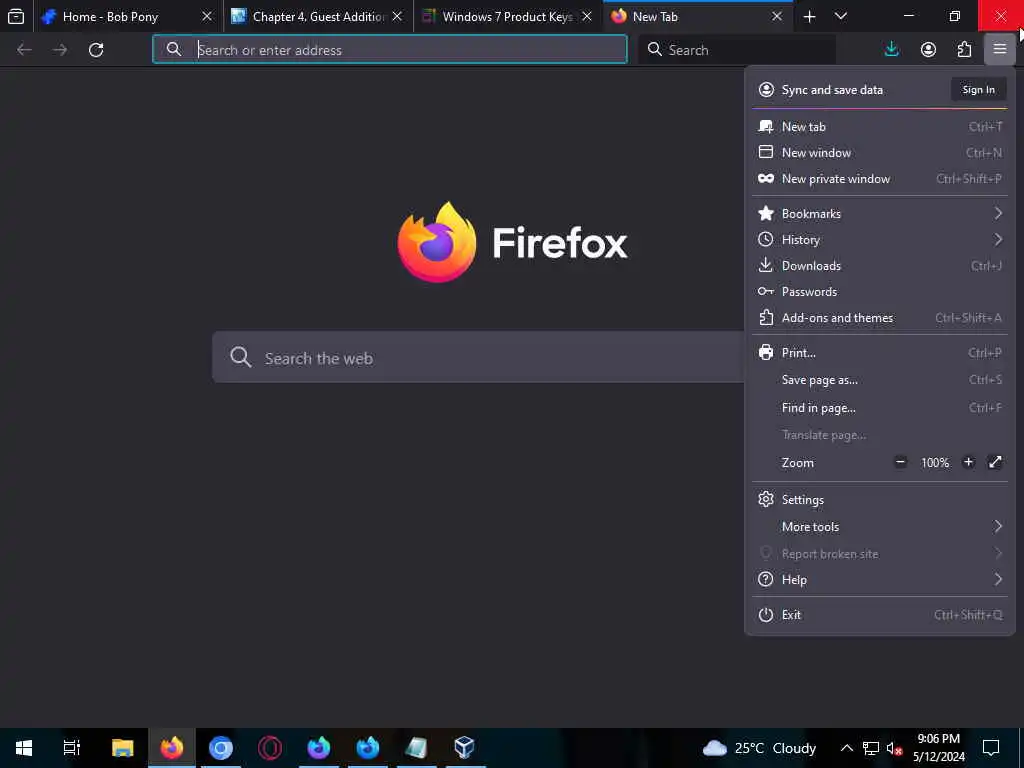Viewport: 1024px width, 768px height.
Task: Reload the page with refresh icon
Action: point(96,50)
